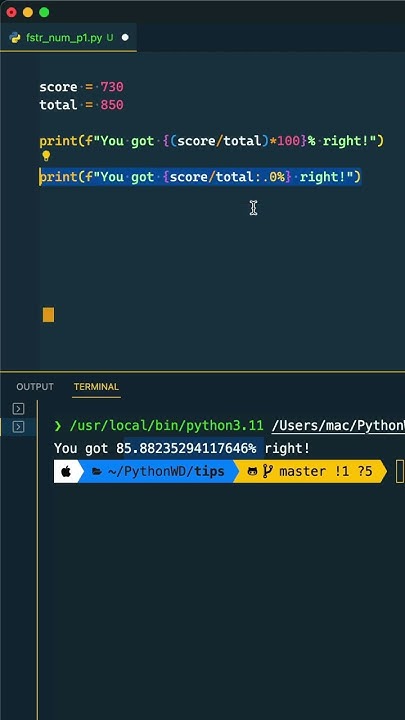The height and width of the screenshot is (720, 405).
Task: Click the GitHub cat icon in the prompt
Action: click(253, 471)
